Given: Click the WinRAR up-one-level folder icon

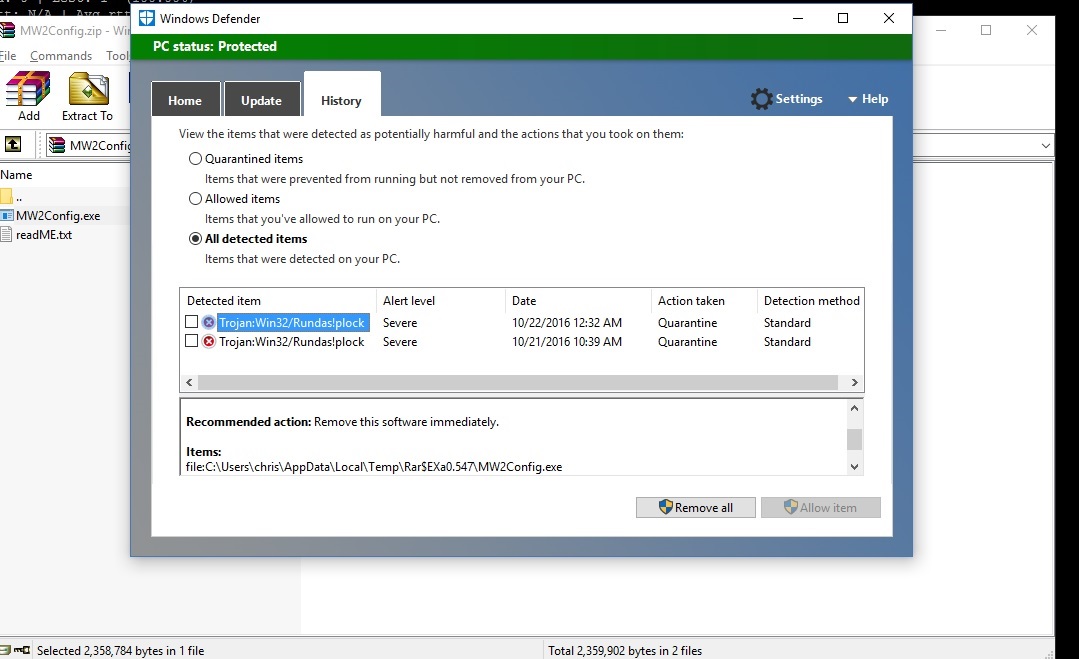Looking at the screenshot, I should (13, 145).
